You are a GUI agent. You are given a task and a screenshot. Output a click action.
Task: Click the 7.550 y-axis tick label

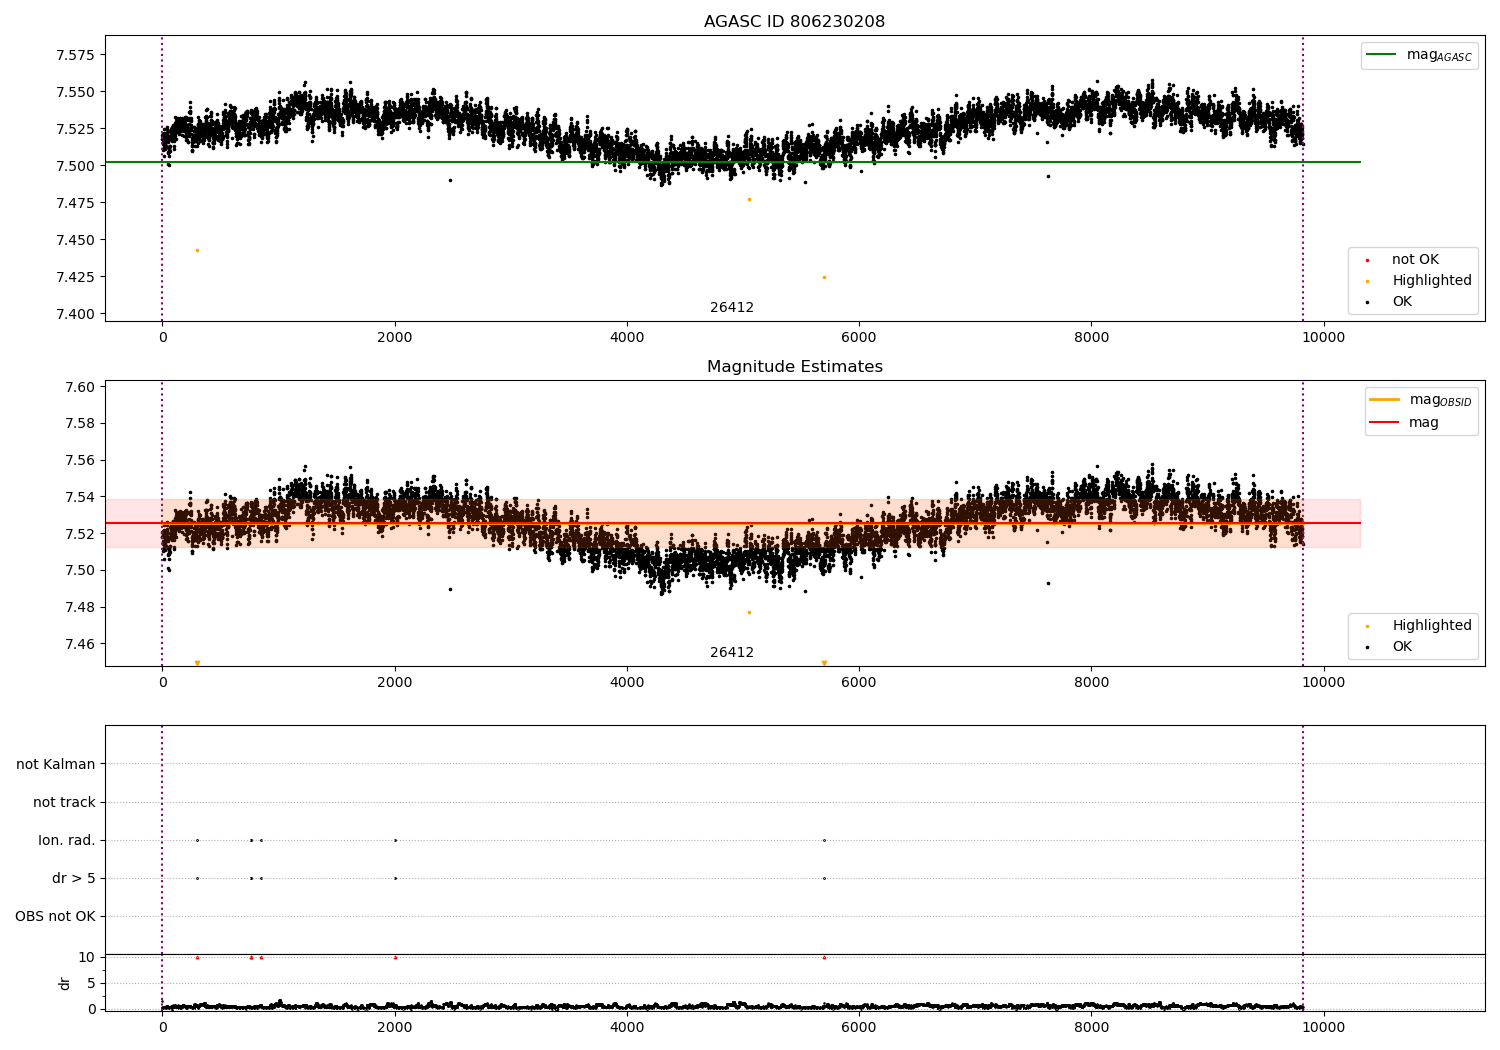coord(75,92)
